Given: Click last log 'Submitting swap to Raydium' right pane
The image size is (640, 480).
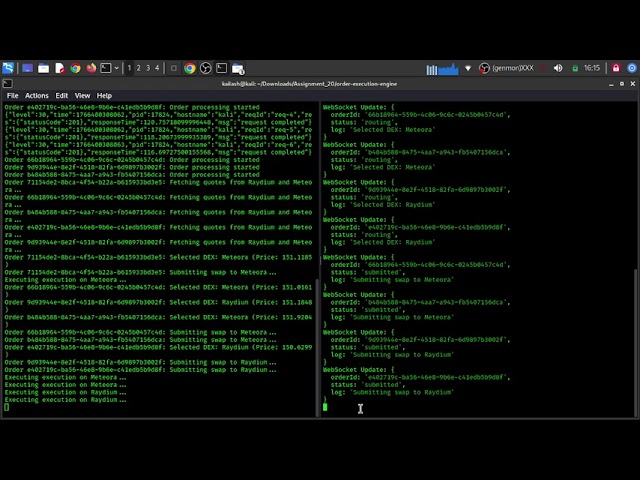Looking at the screenshot, I should (x=392, y=392).
